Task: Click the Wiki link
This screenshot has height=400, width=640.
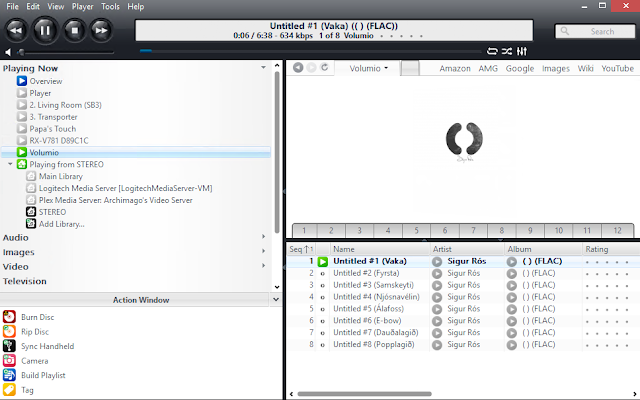Action: pos(585,69)
